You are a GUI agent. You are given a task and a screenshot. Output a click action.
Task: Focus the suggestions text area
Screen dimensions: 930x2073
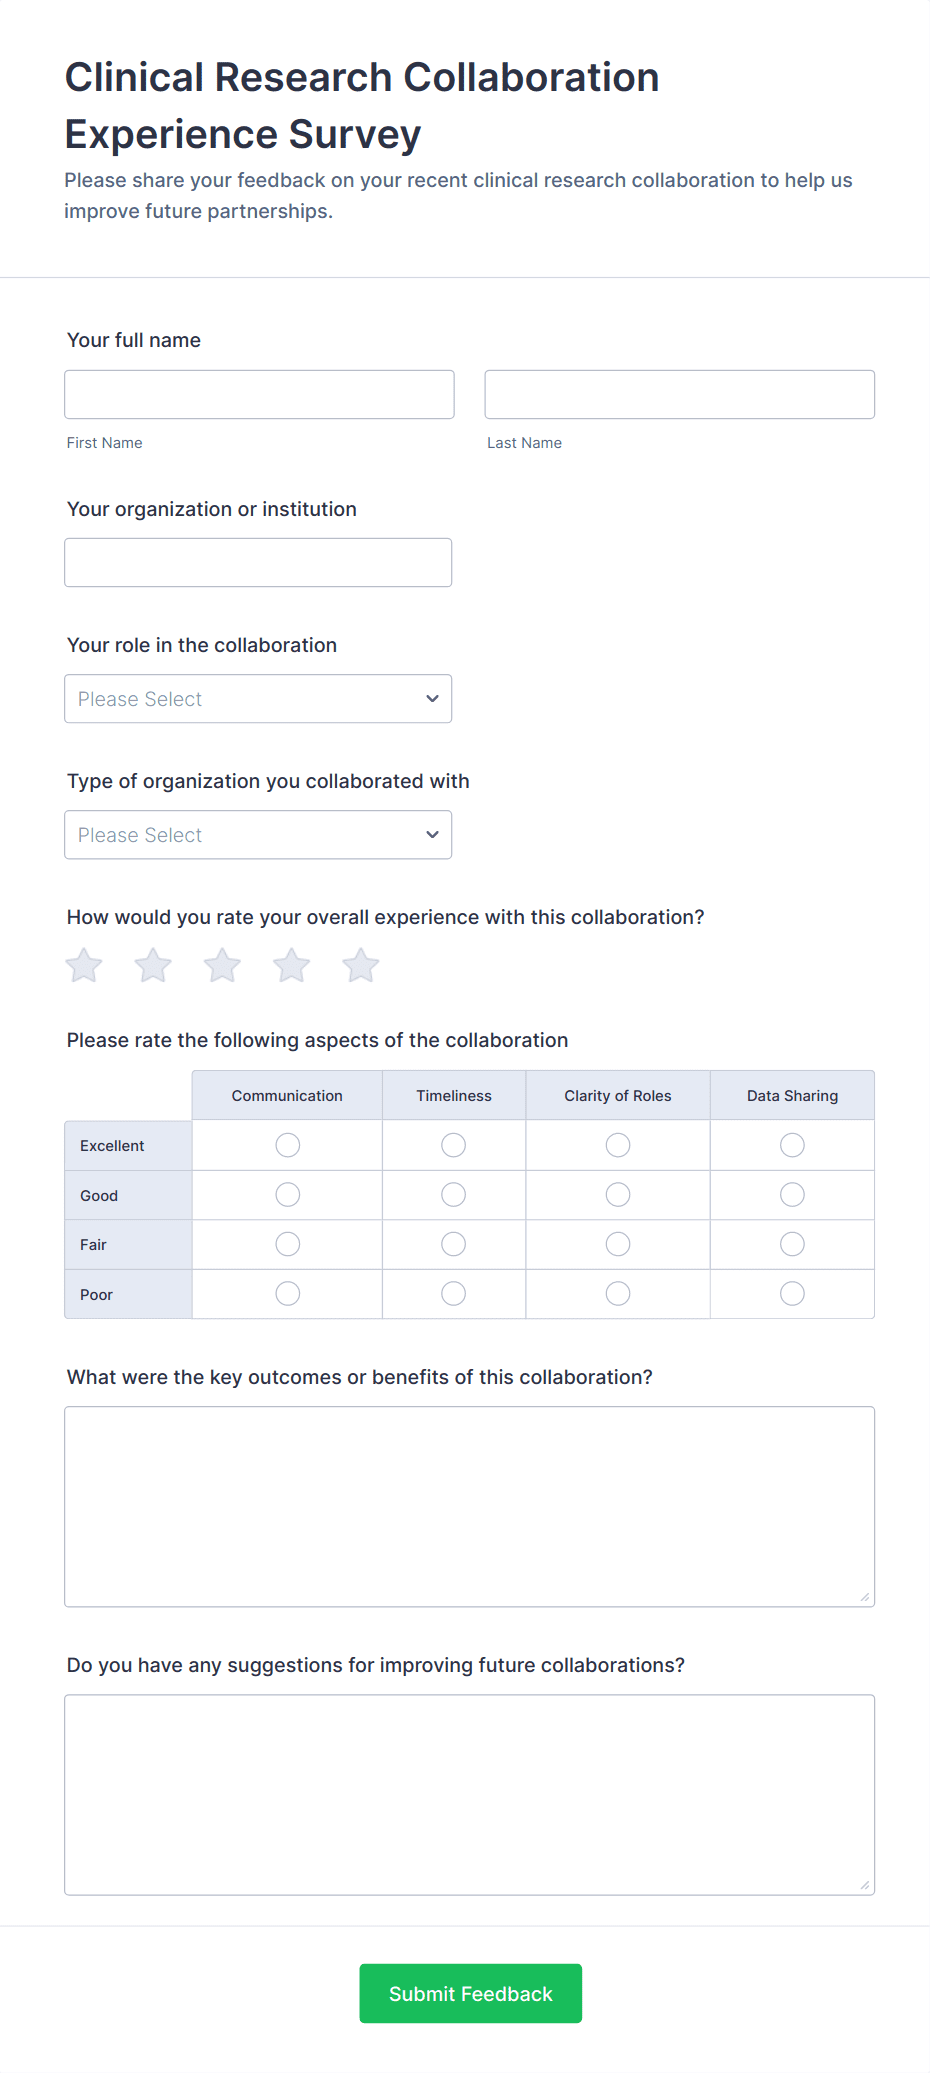pos(469,1794)
